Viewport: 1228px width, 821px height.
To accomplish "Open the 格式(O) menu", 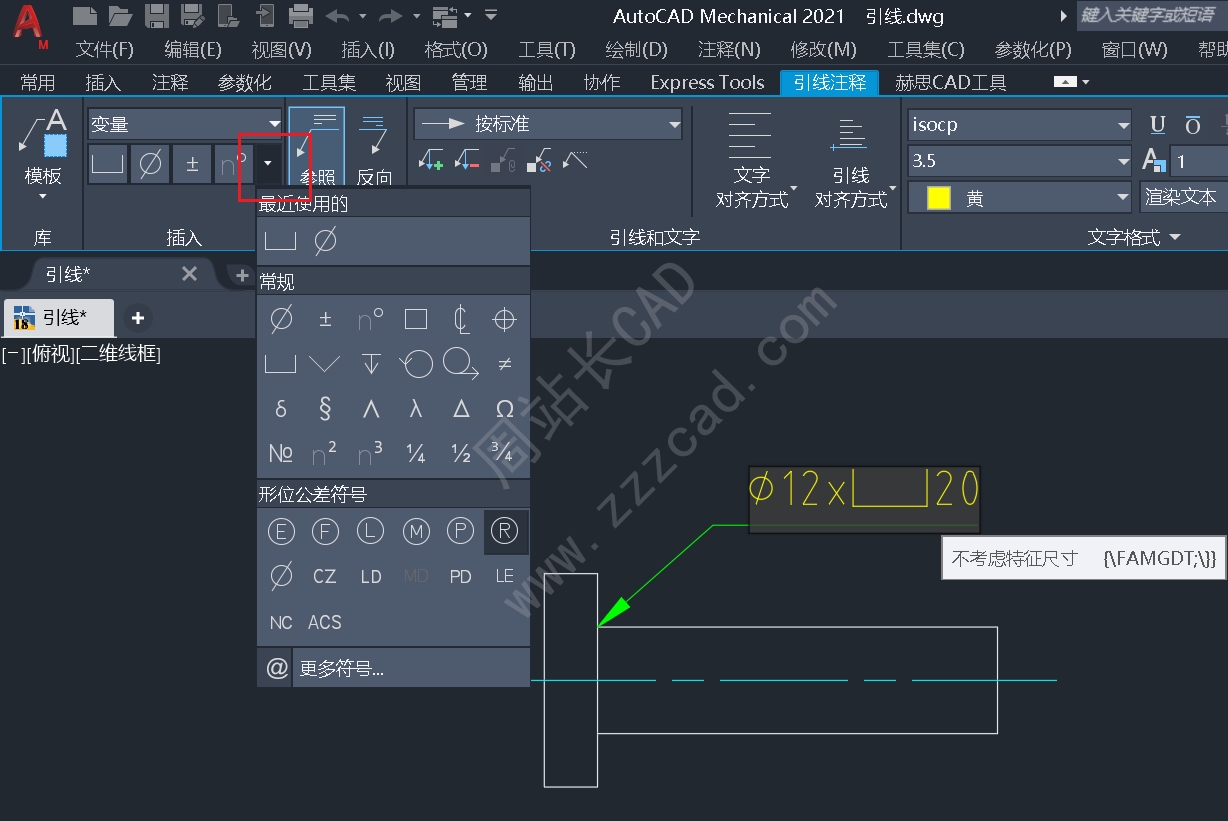I will 456,49.
